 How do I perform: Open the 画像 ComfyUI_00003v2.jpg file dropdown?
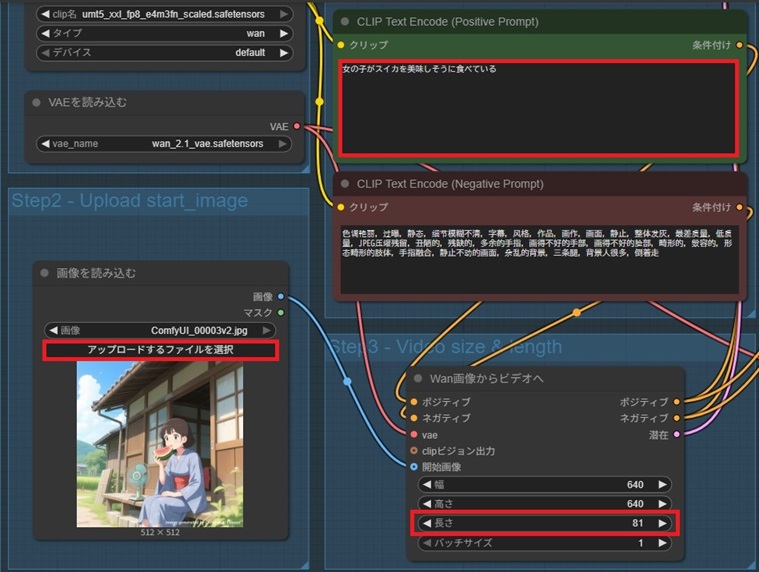(x=161, y=330)
